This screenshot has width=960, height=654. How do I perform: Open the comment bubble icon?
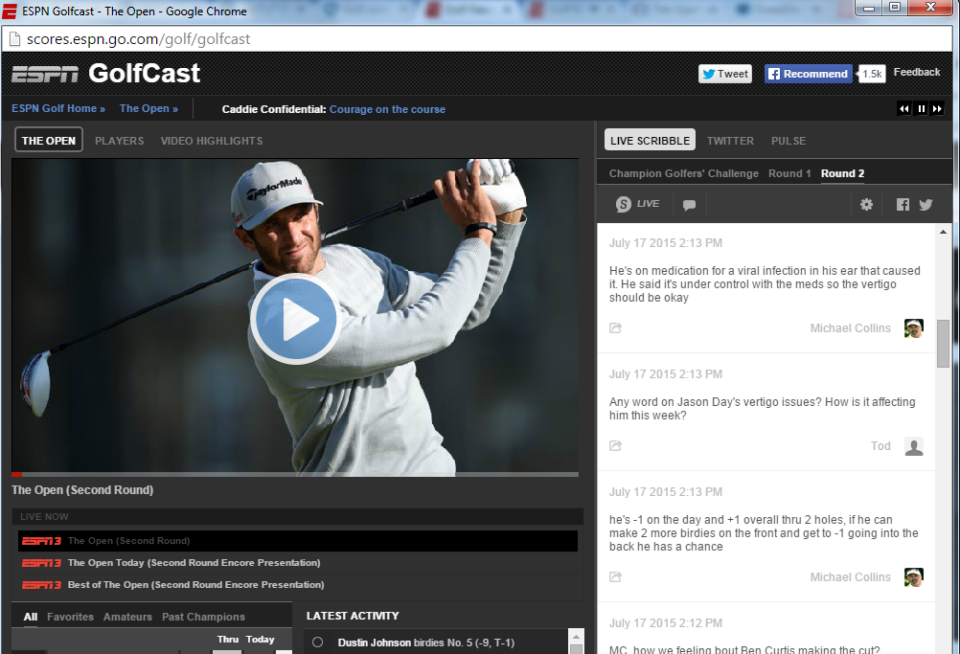point(689,205)
